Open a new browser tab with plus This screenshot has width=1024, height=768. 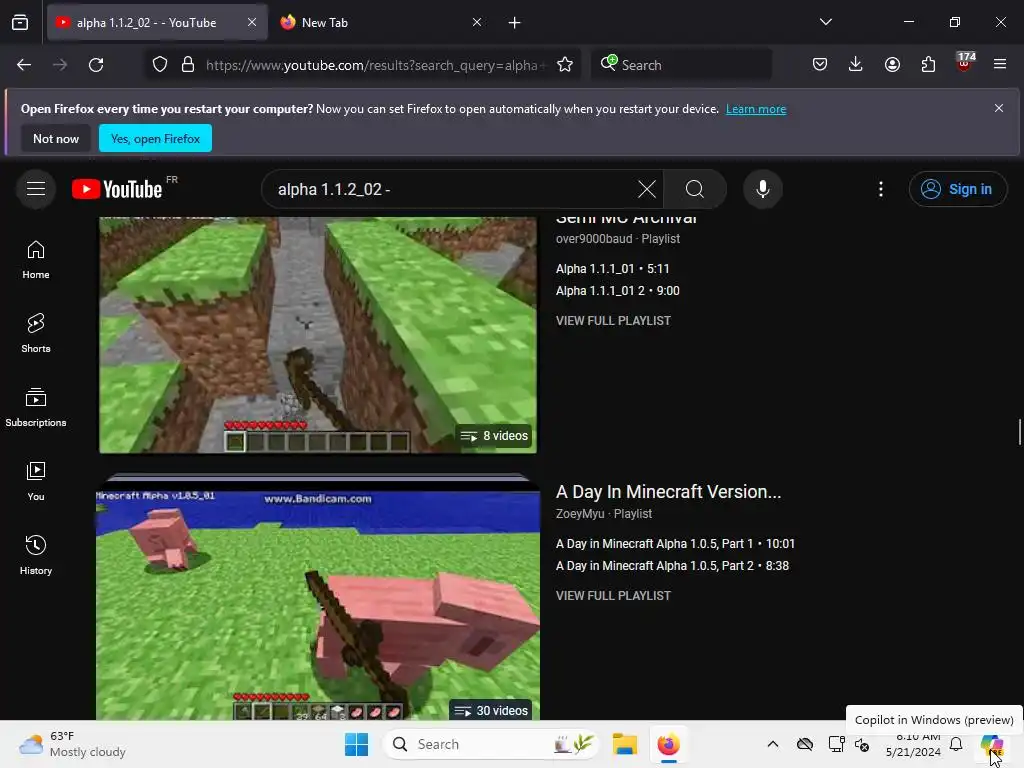click(515, 23)
